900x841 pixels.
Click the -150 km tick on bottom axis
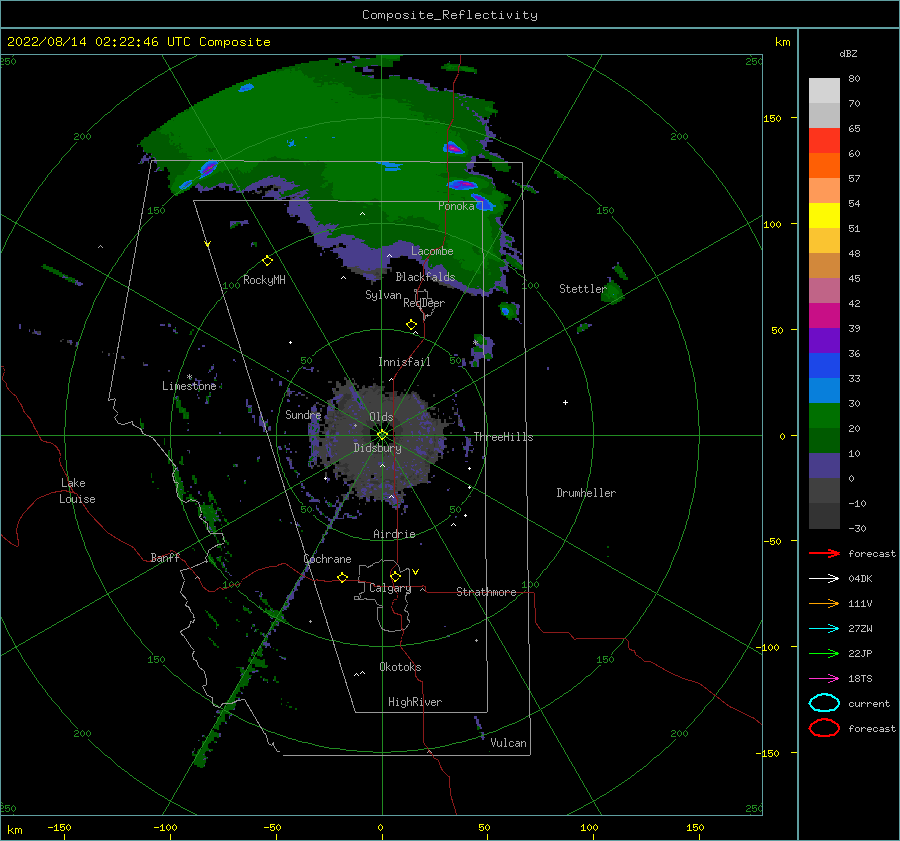(x=59, y=827)
